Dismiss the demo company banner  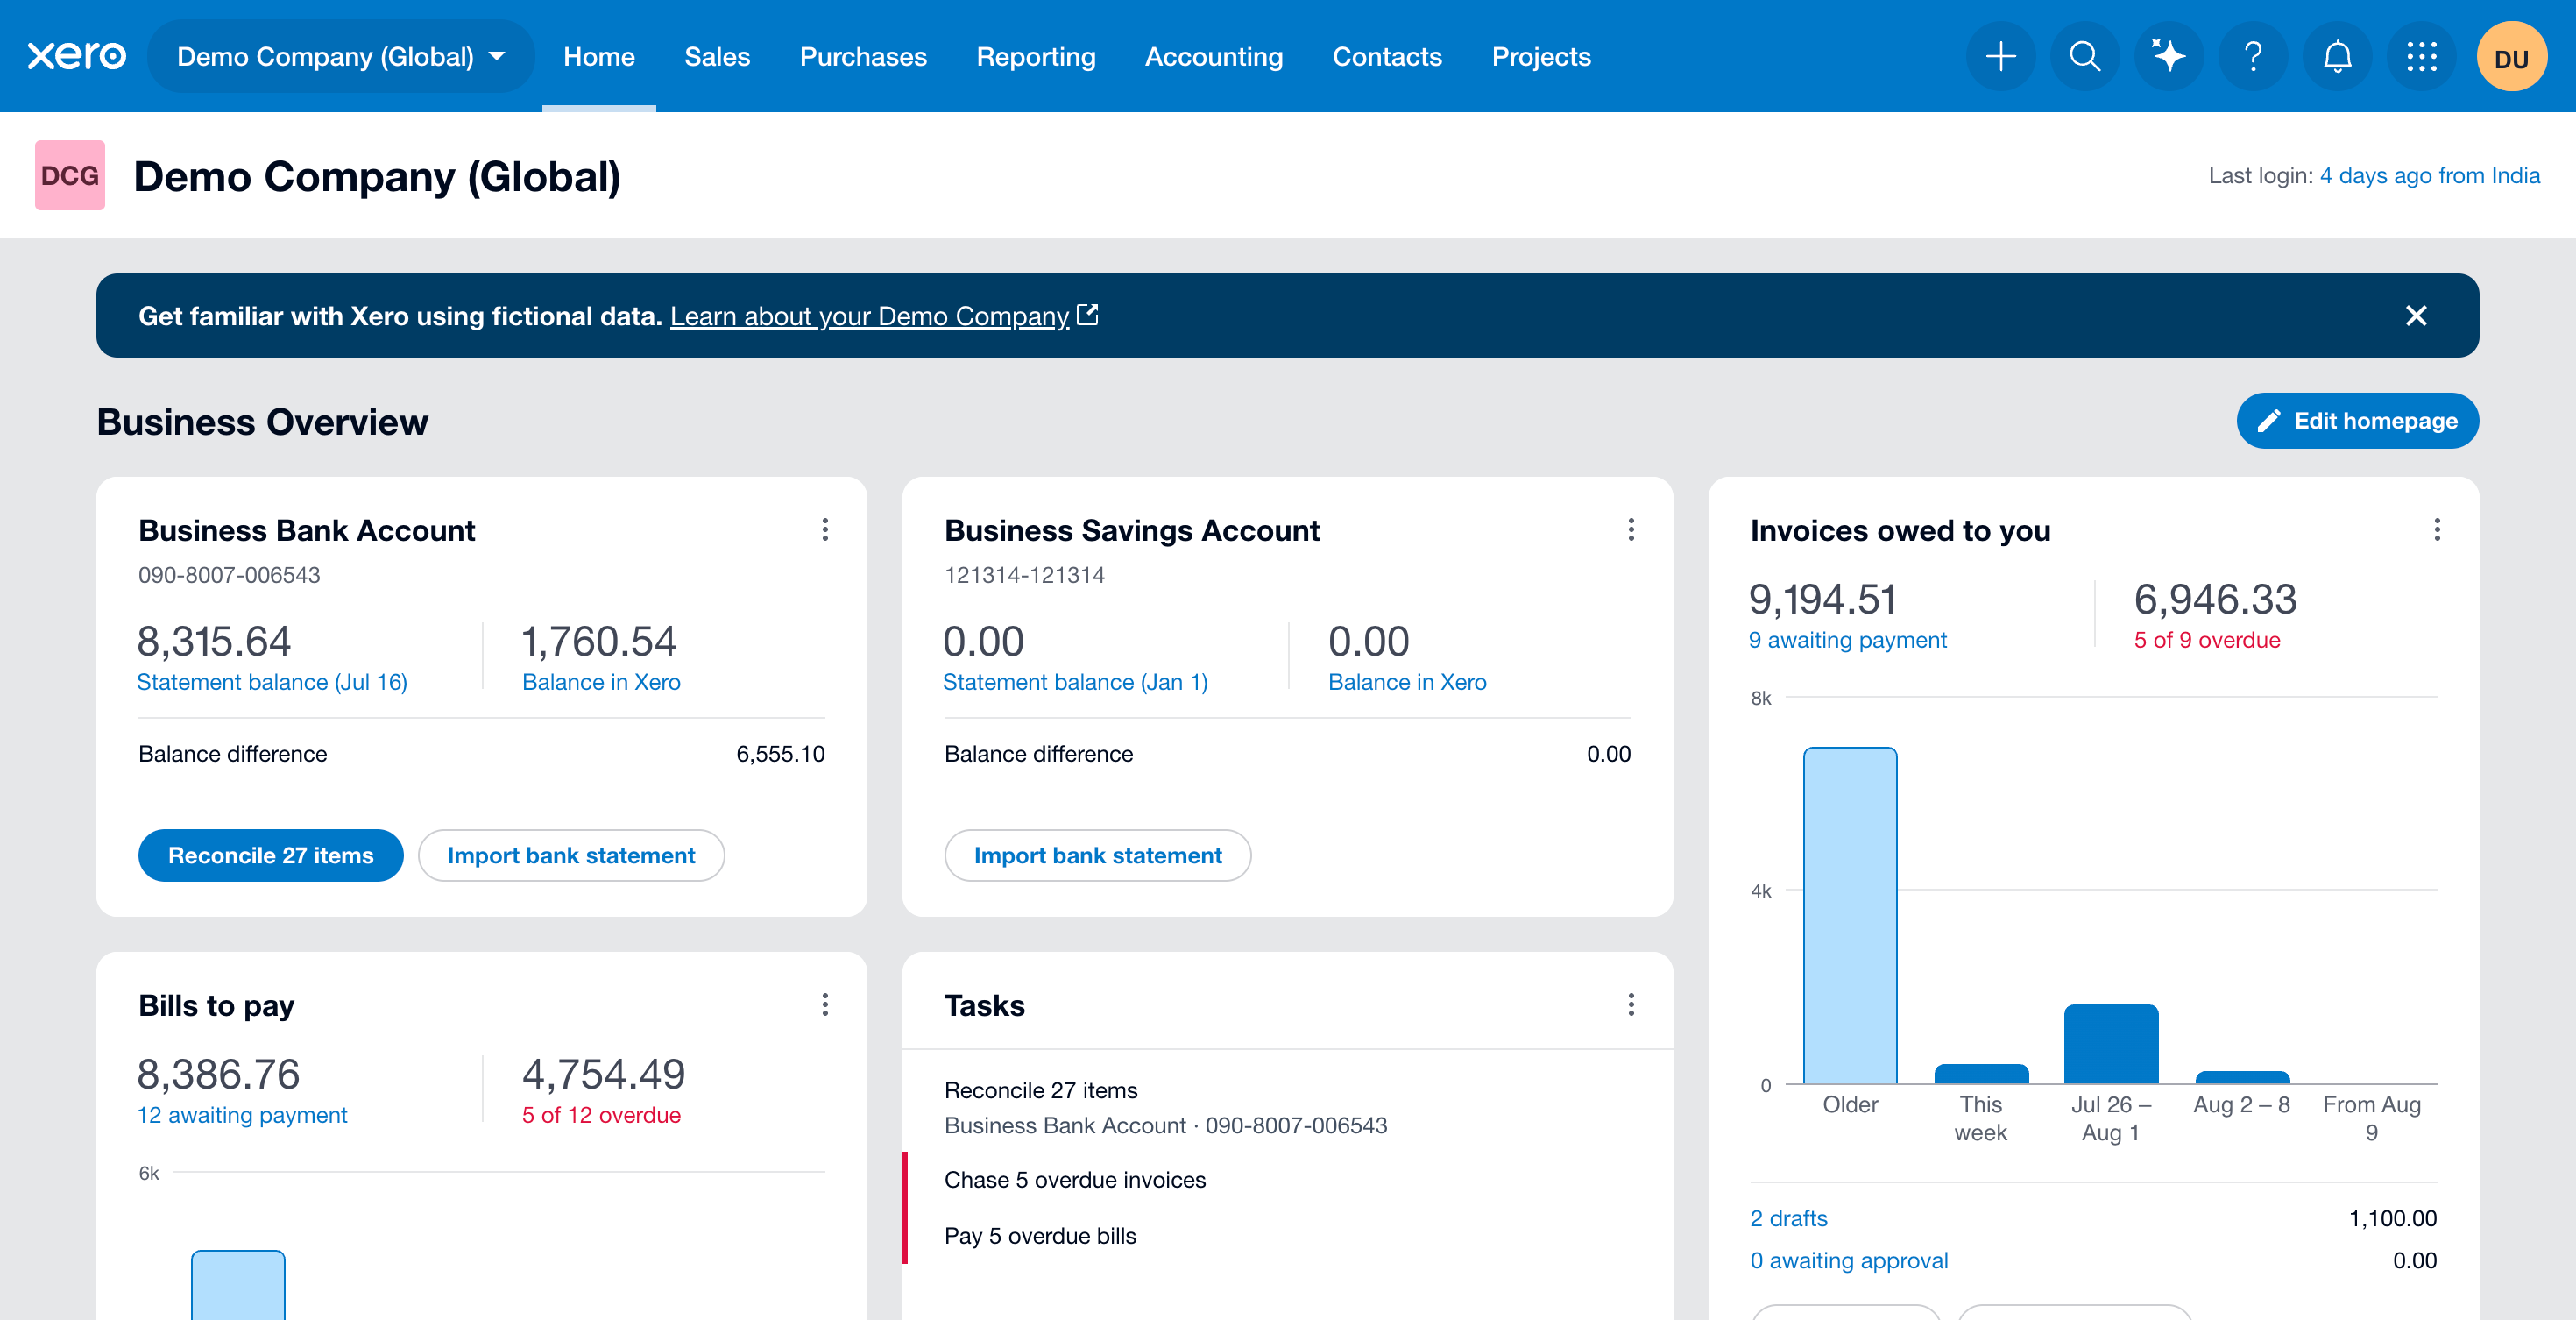[x=2416, y=316]
